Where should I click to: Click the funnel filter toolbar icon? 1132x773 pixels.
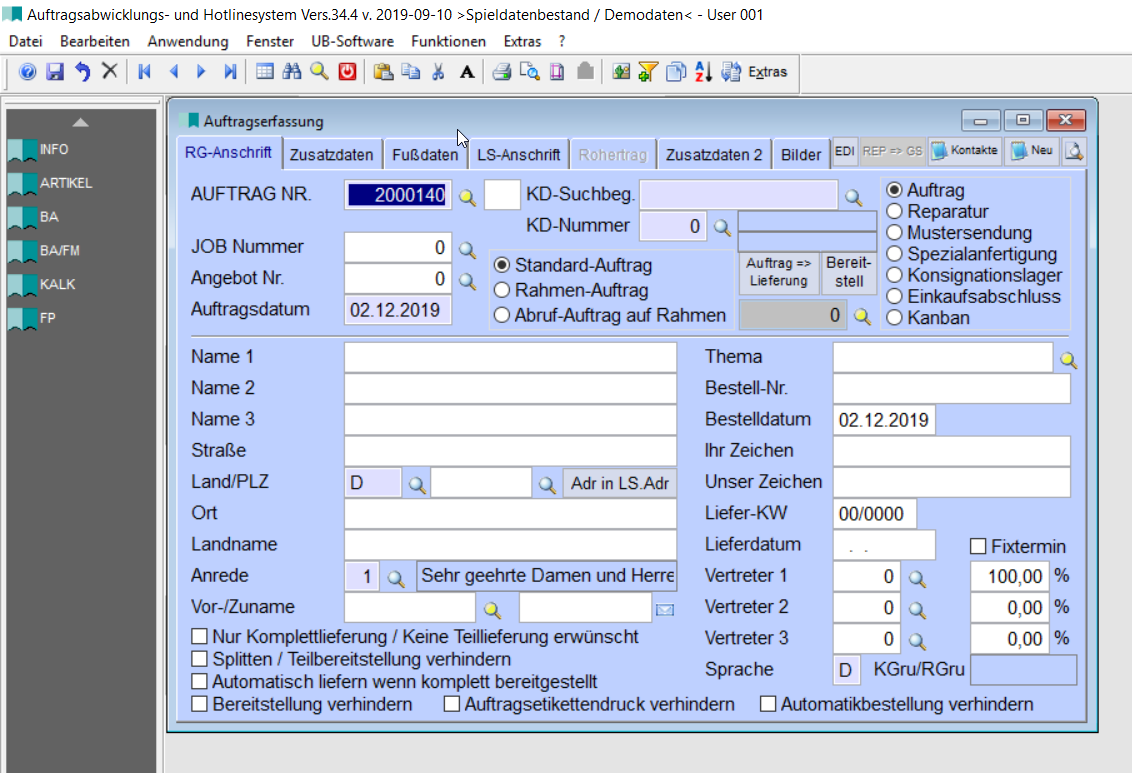(x=648, y=72)
